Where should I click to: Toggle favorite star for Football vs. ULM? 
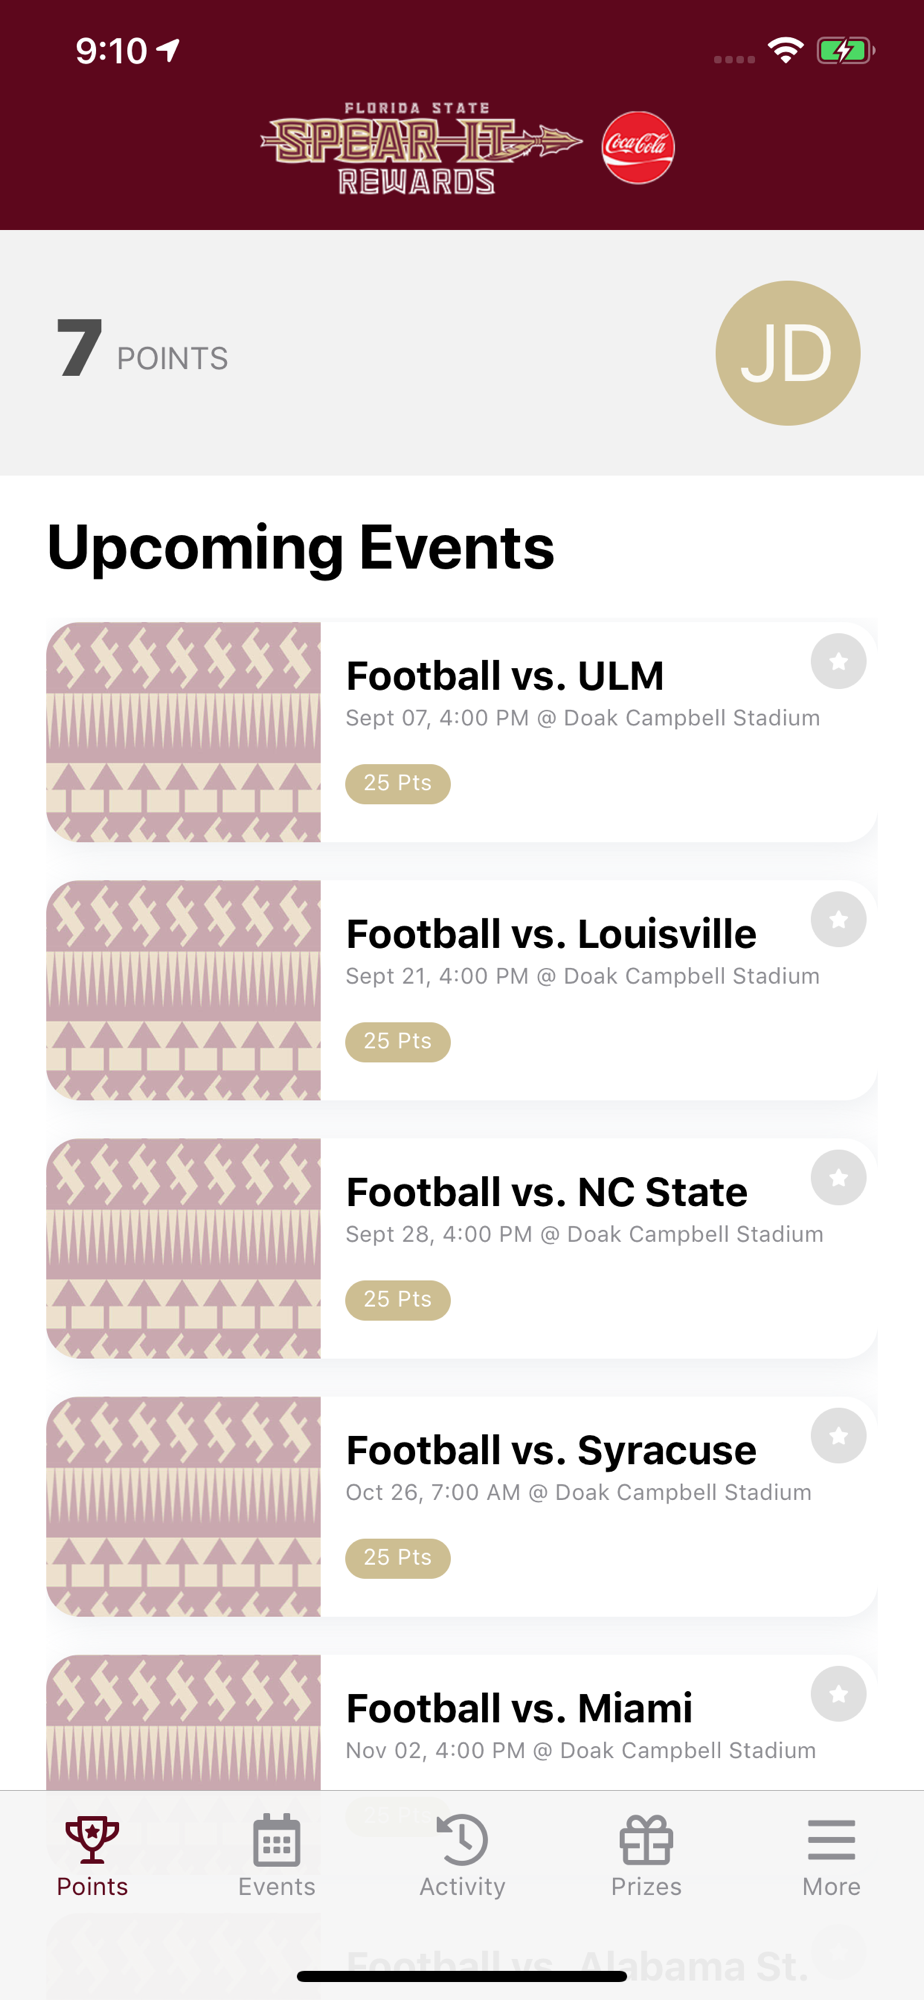[x=838, y=661]
